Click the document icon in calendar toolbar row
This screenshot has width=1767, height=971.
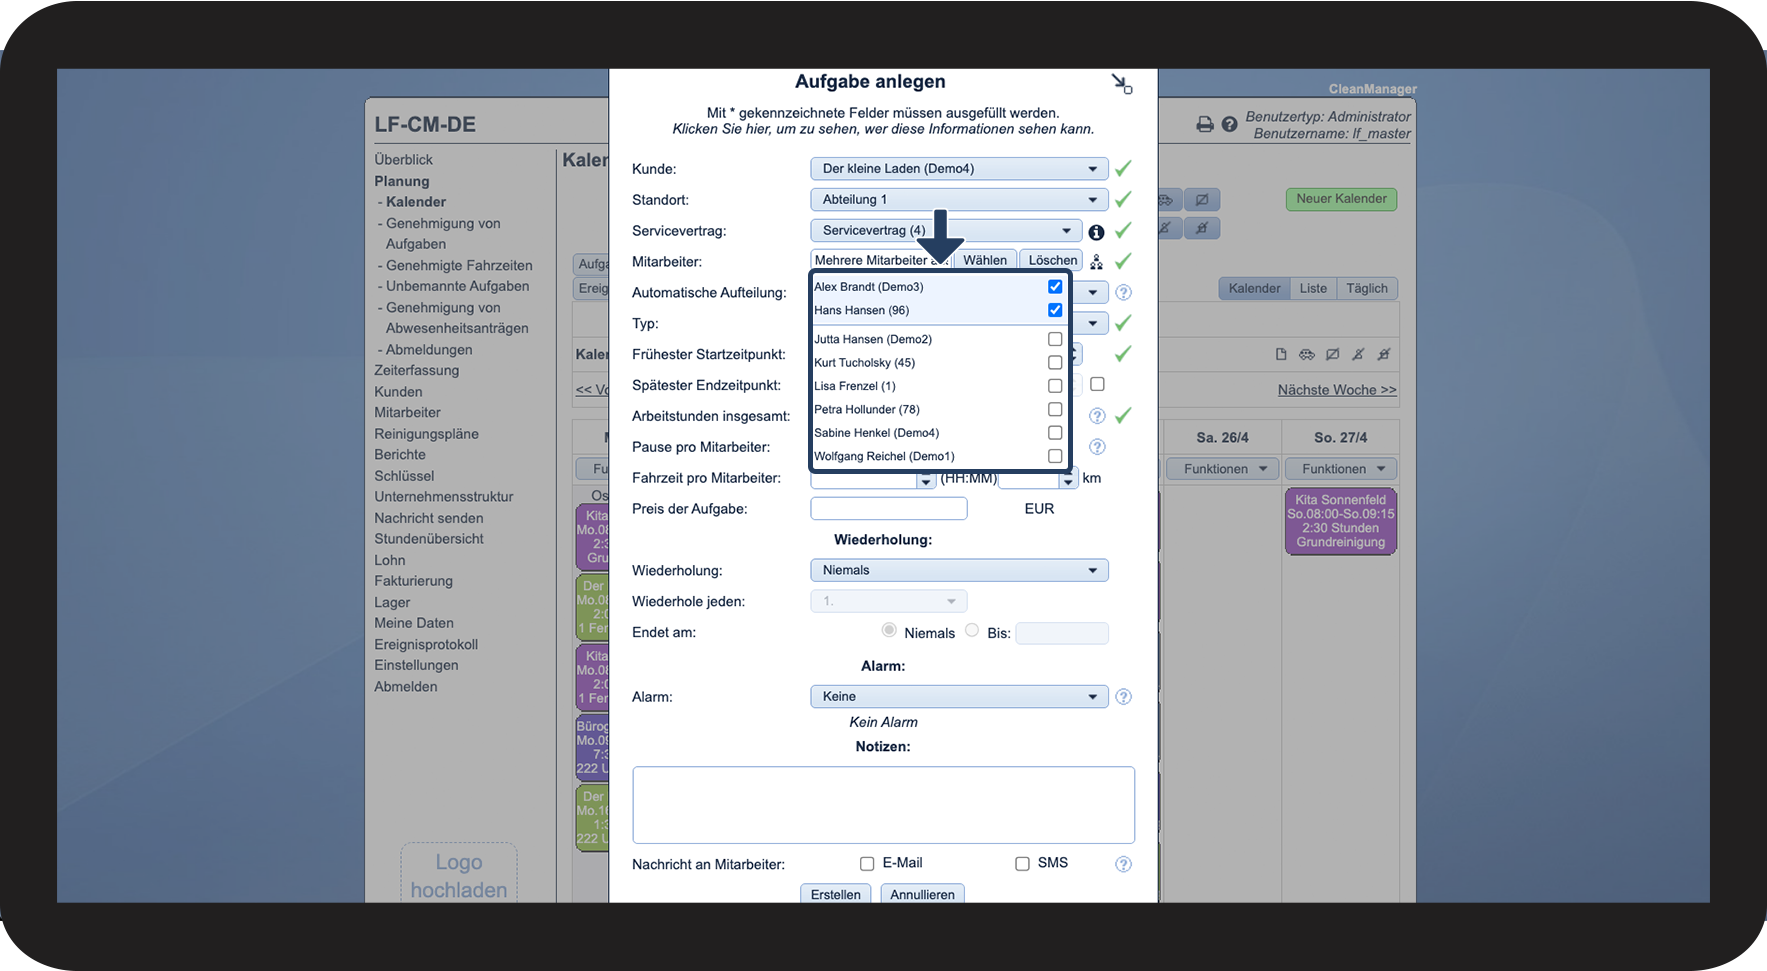coord(1281,354)
